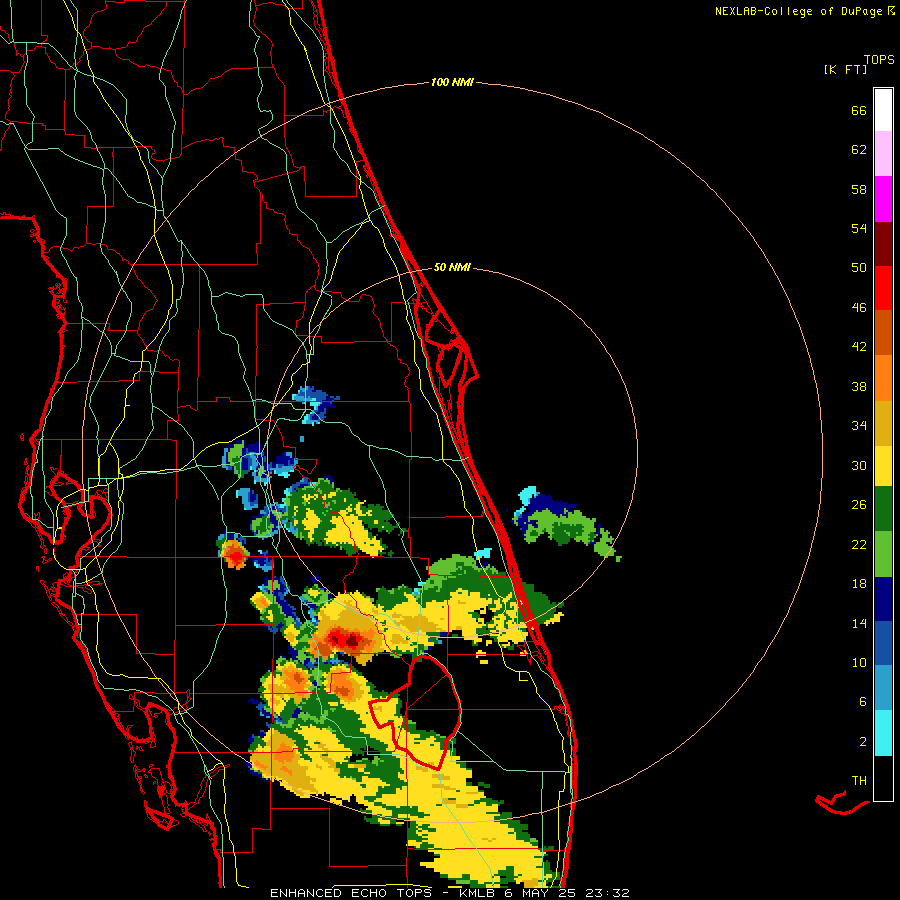Select the bright red 46-50 kft swatch

pyautogui.click(x=883, y=288)
